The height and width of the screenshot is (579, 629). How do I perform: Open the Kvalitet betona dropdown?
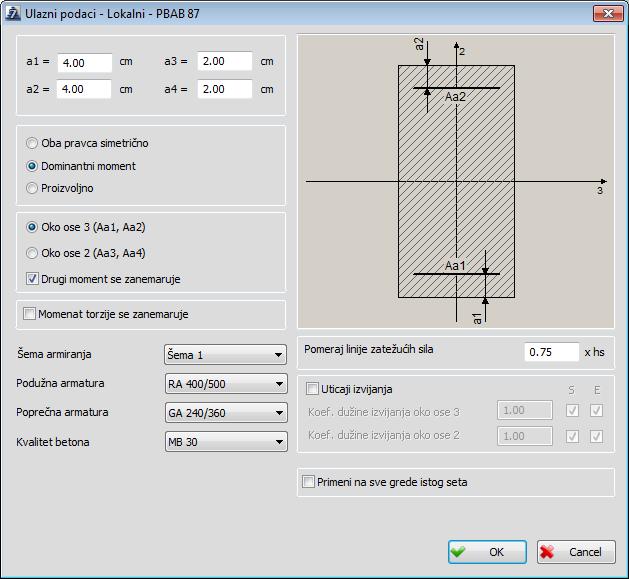[226, 442]
